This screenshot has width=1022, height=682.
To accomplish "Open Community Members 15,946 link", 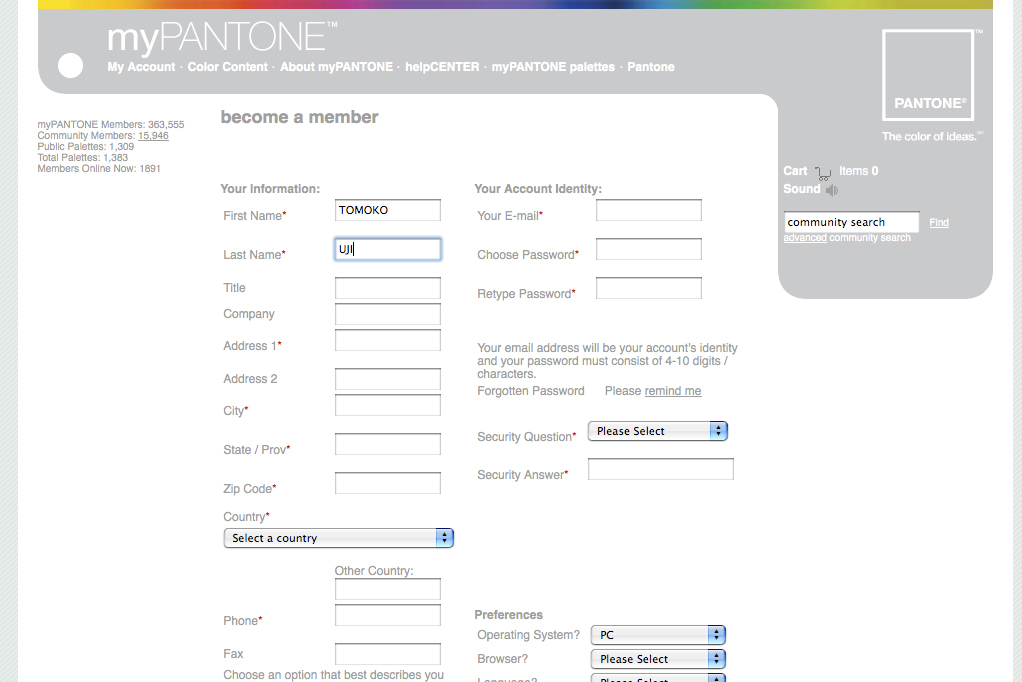I will 153,136.
